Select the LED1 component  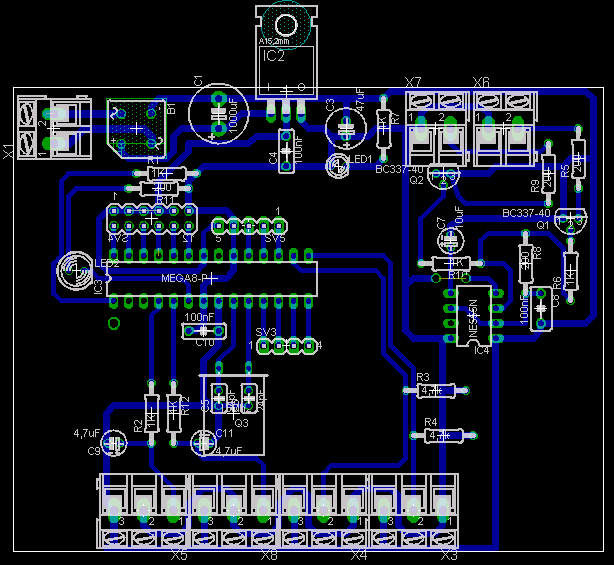coord(338,166)
